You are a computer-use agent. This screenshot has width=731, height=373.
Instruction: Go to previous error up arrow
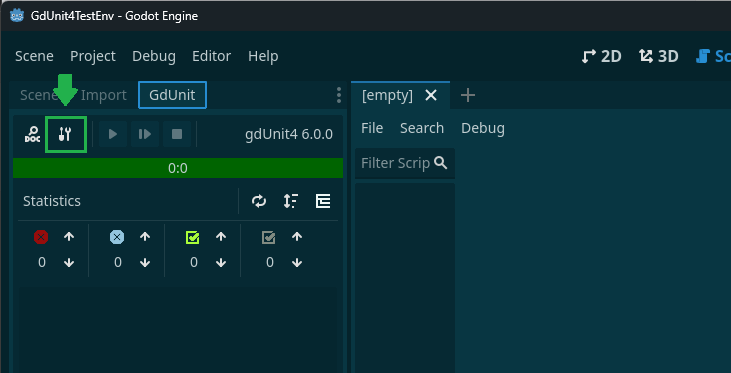[69, 237]
